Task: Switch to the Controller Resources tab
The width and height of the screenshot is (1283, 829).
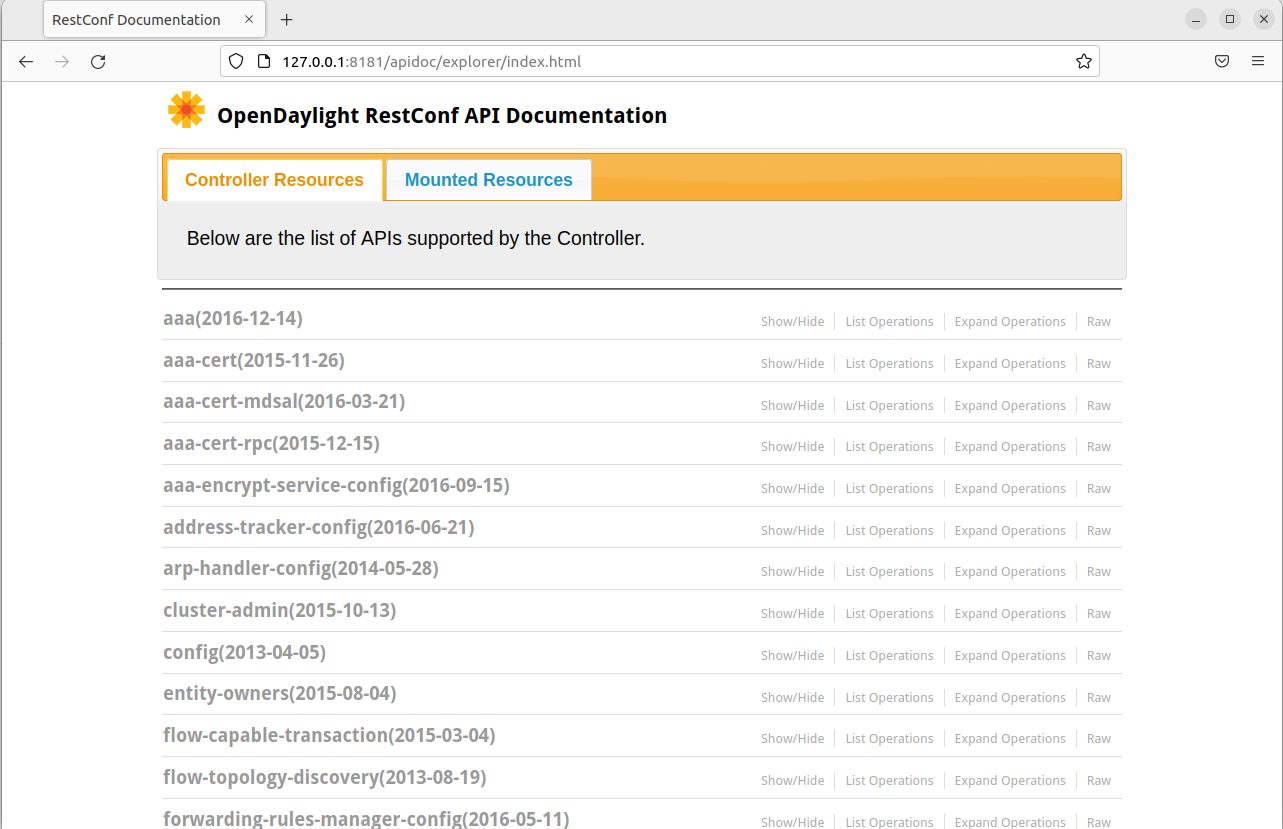Action: click(274, 180)
